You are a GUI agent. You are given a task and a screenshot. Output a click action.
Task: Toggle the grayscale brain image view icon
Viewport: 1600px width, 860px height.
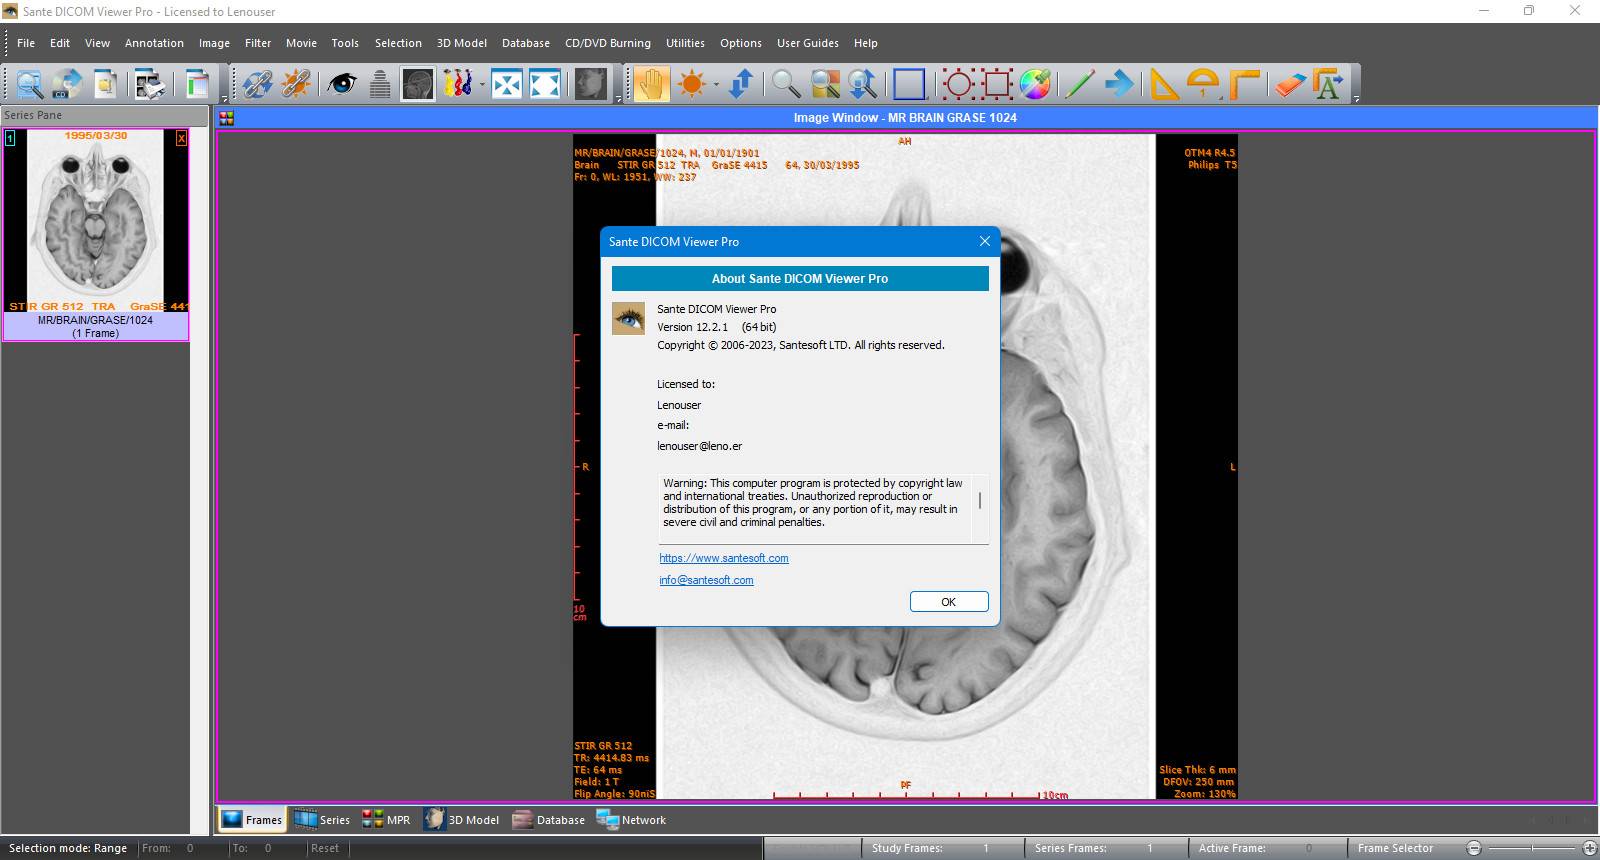coord(418,84)
